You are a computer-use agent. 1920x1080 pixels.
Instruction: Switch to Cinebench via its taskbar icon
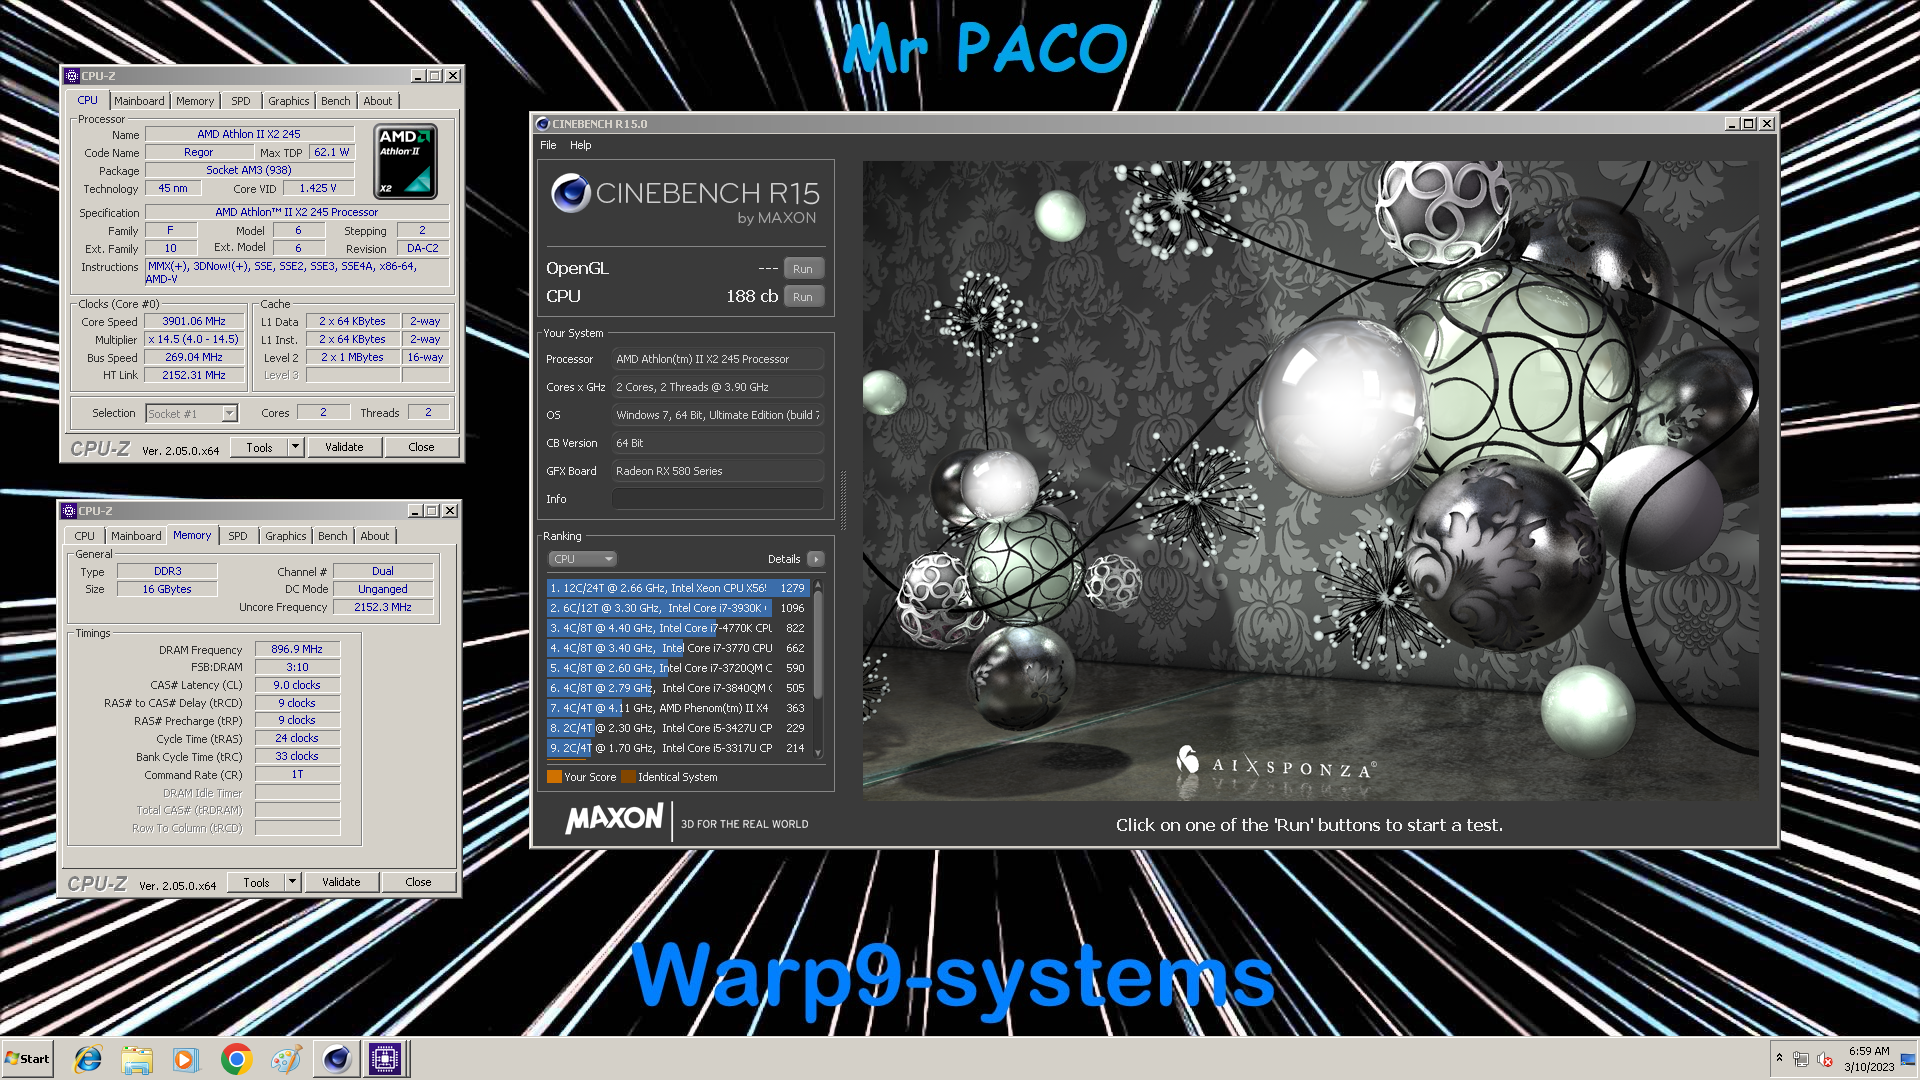[x=337, y=1059]
